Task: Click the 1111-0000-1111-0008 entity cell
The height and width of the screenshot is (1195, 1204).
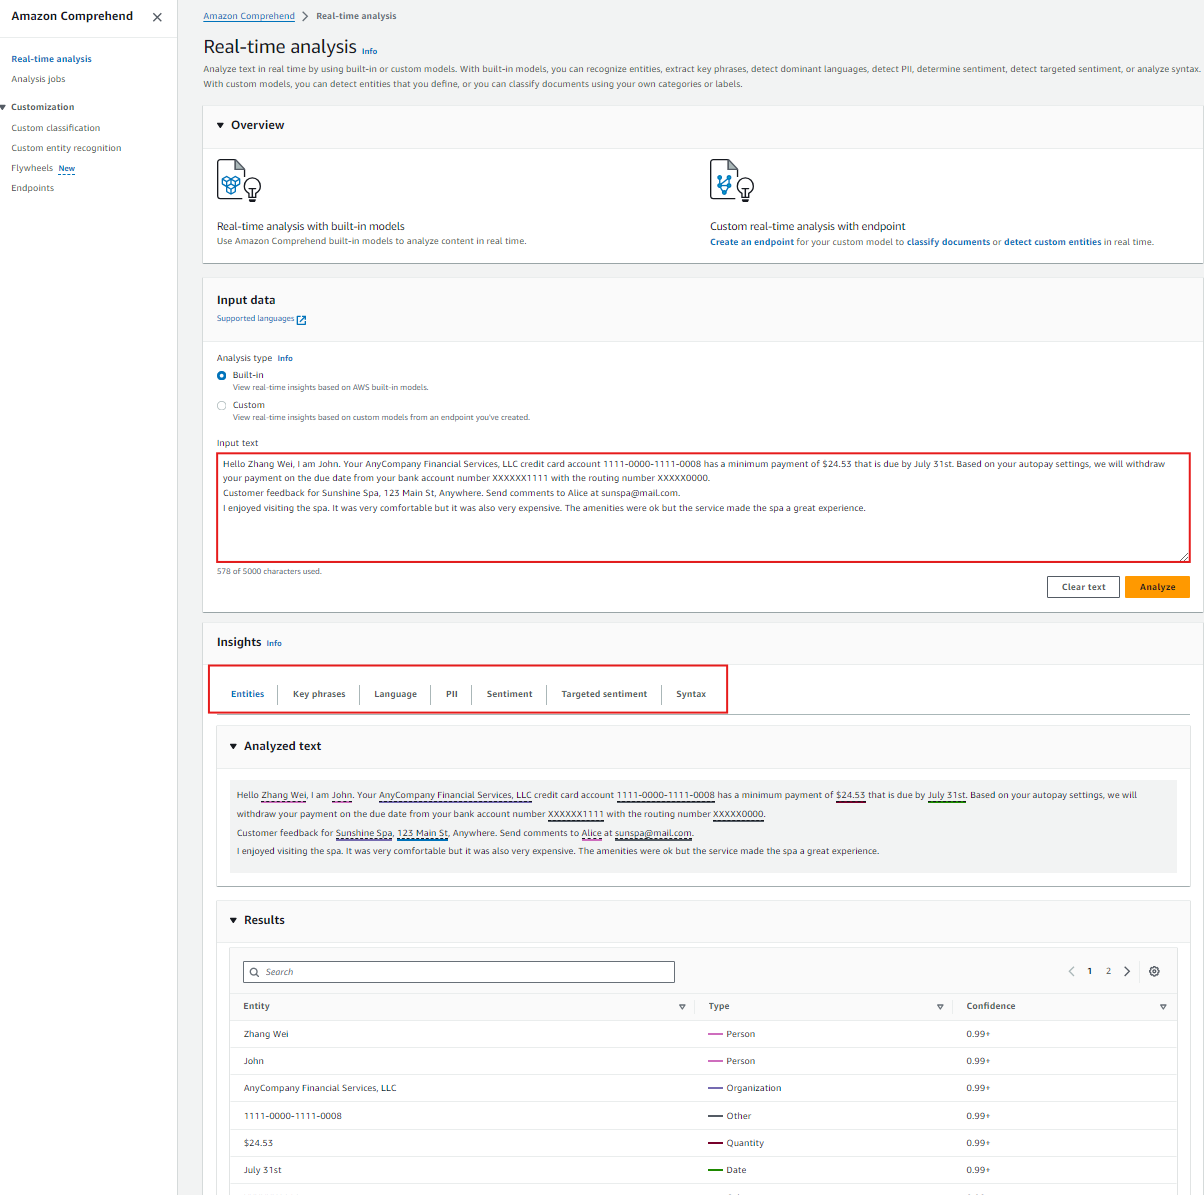Action: click(x=293, y=1116)
